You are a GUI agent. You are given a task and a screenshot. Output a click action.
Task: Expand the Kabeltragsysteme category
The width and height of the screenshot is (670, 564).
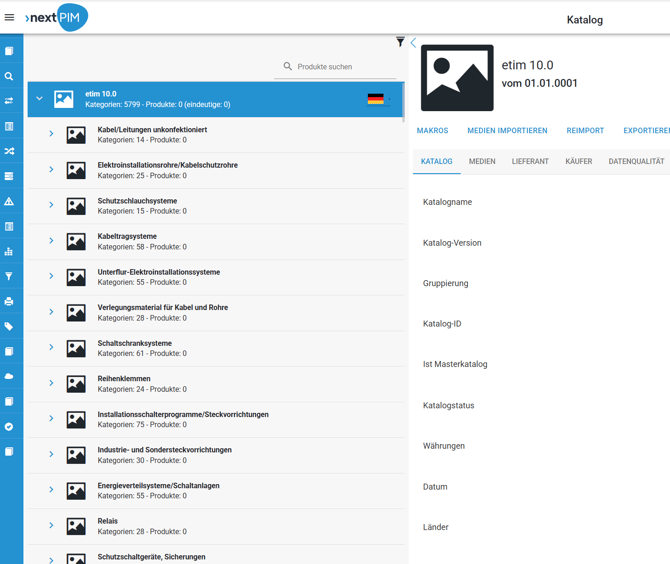coord(51,241)
